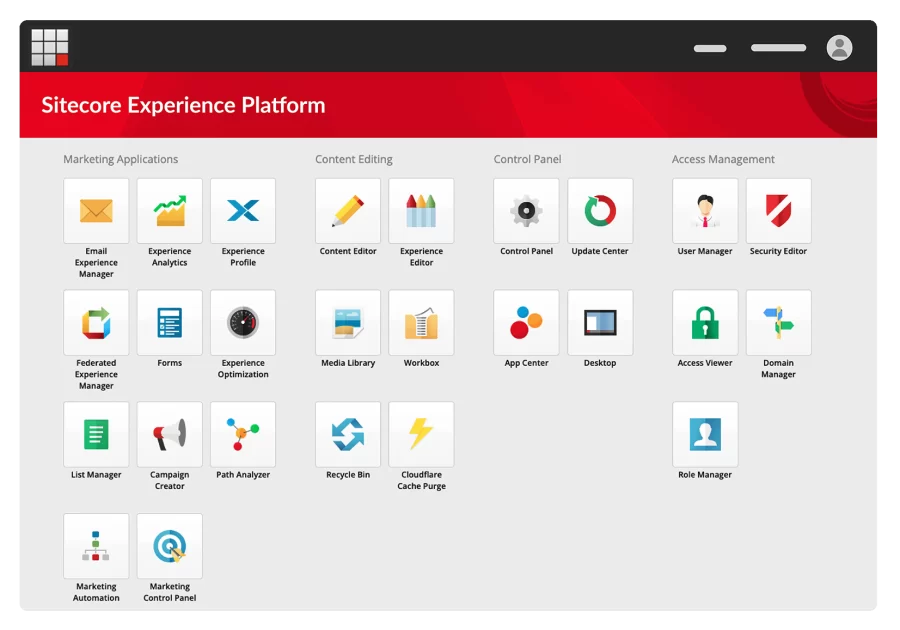Open Federated Experience Manager
This screenshot has height=630, width=900.
pyautogui.click(x=96, y=322)
